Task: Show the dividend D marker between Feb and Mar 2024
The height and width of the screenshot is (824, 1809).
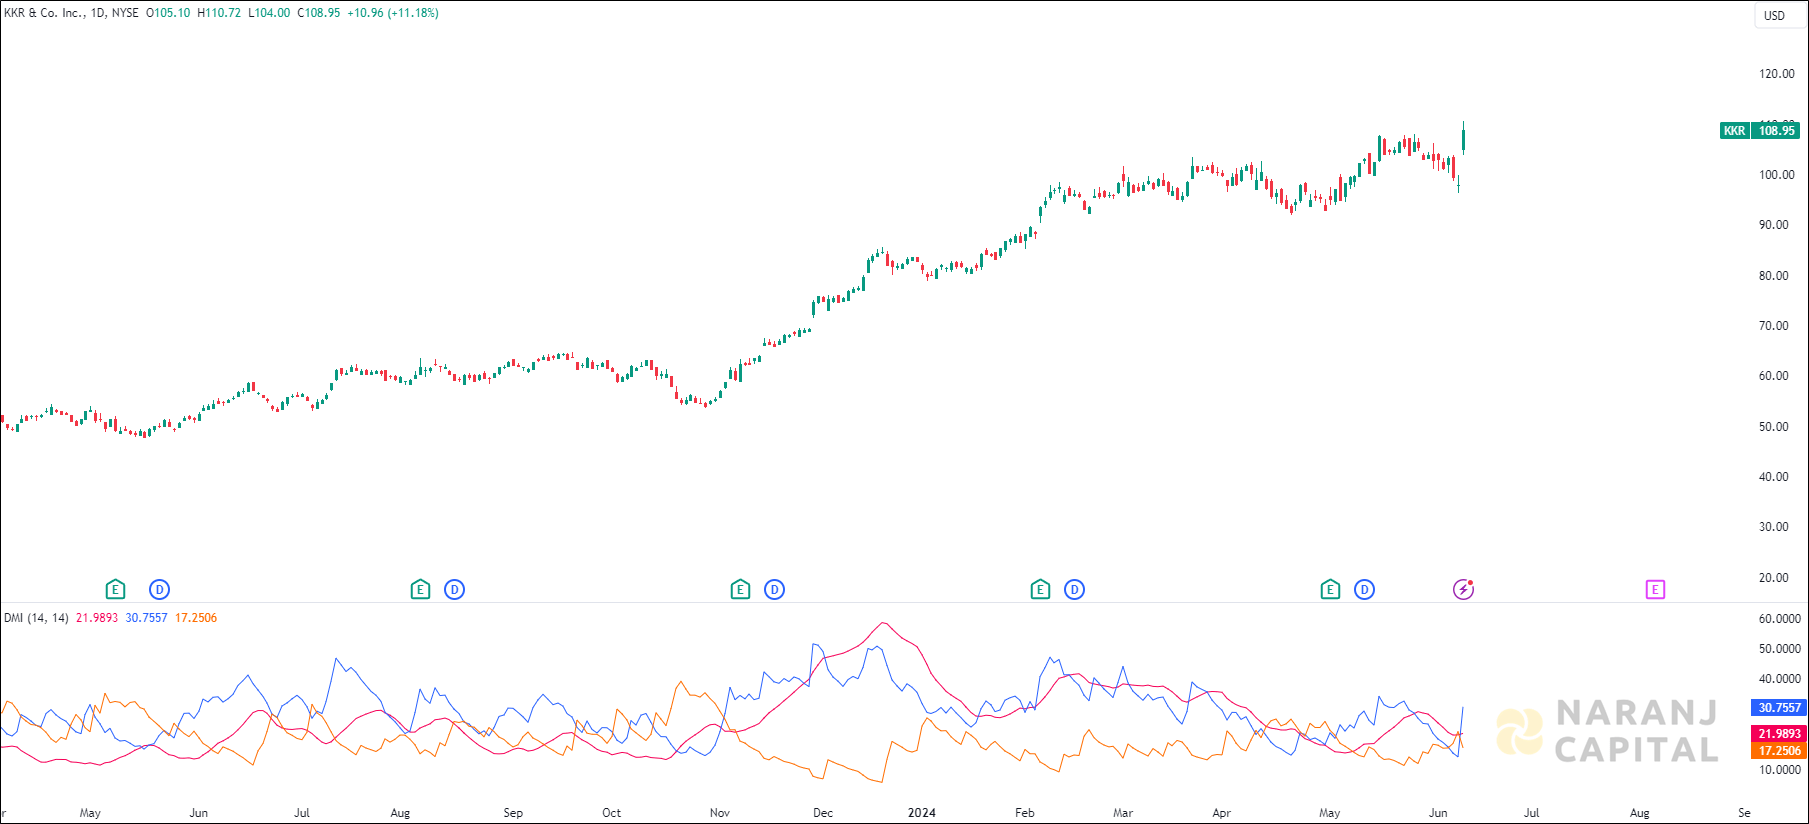Action: [1074, 590]
